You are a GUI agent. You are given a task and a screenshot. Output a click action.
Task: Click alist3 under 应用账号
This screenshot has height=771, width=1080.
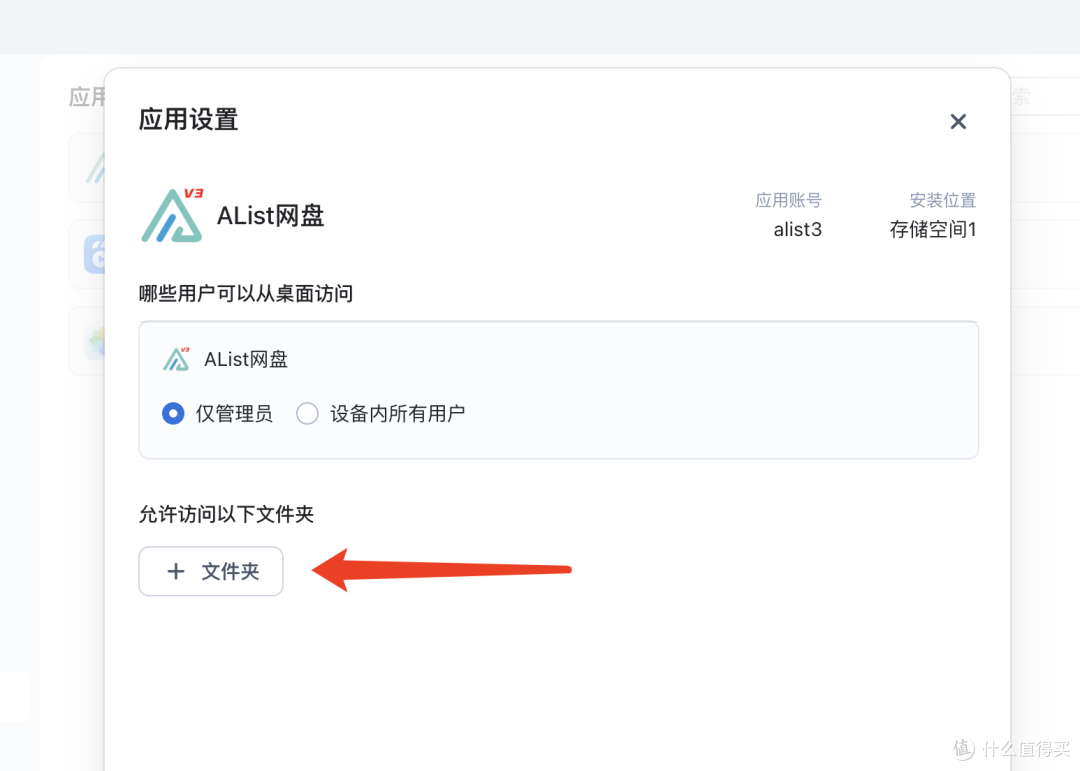(797, 229)
